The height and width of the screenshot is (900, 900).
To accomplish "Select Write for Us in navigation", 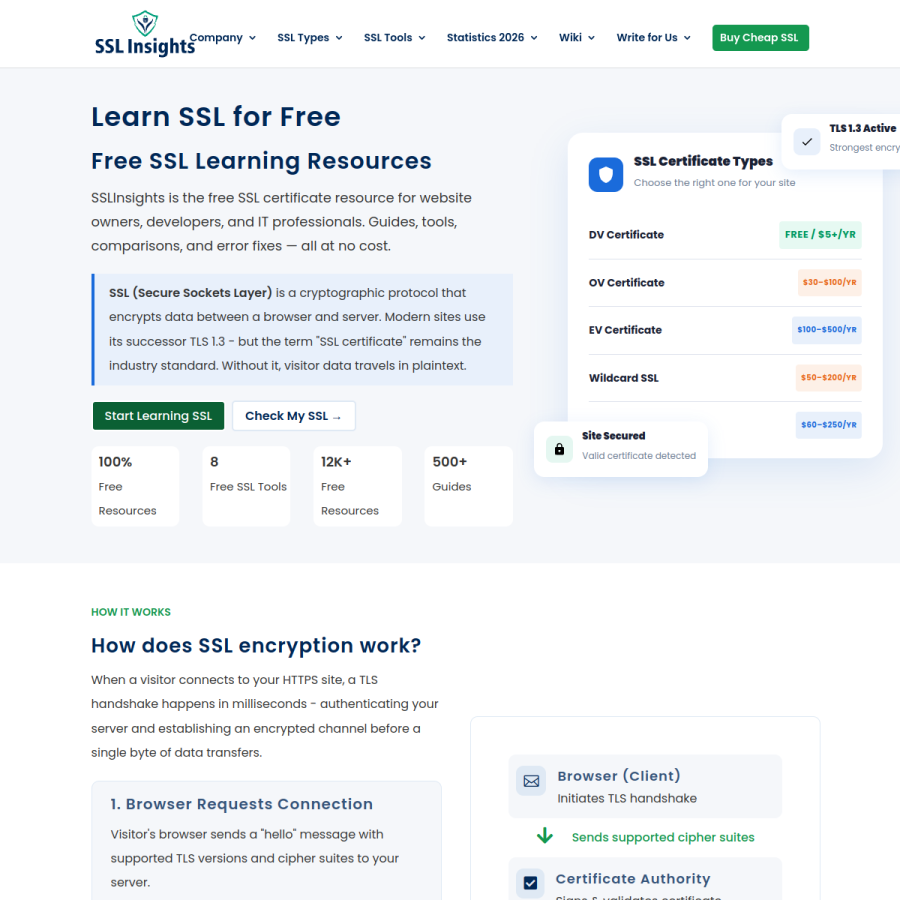I will 653,38.
